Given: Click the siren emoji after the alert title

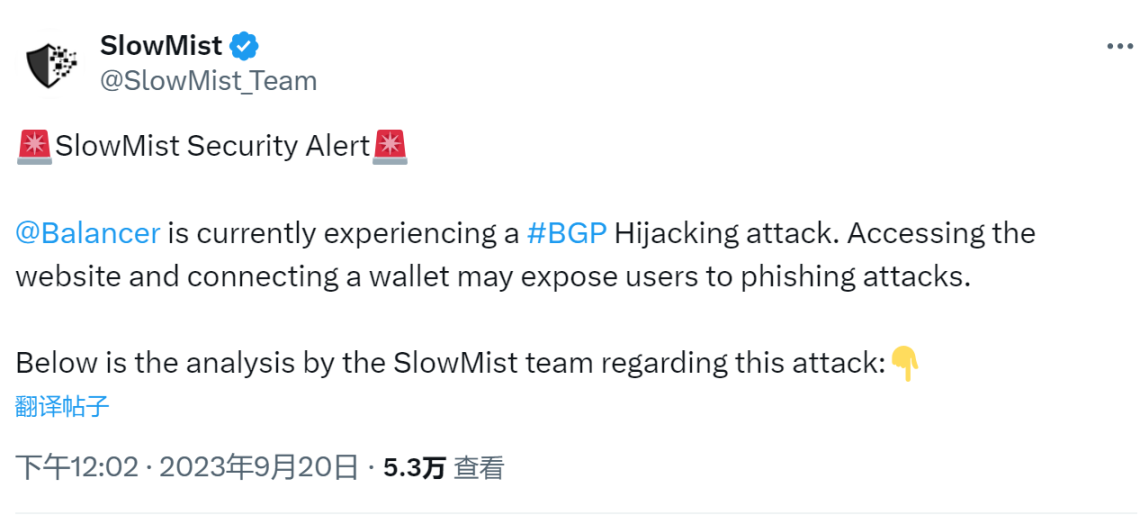Looking at the screenshot, I should pyautogui.click(x=390, y=146).
